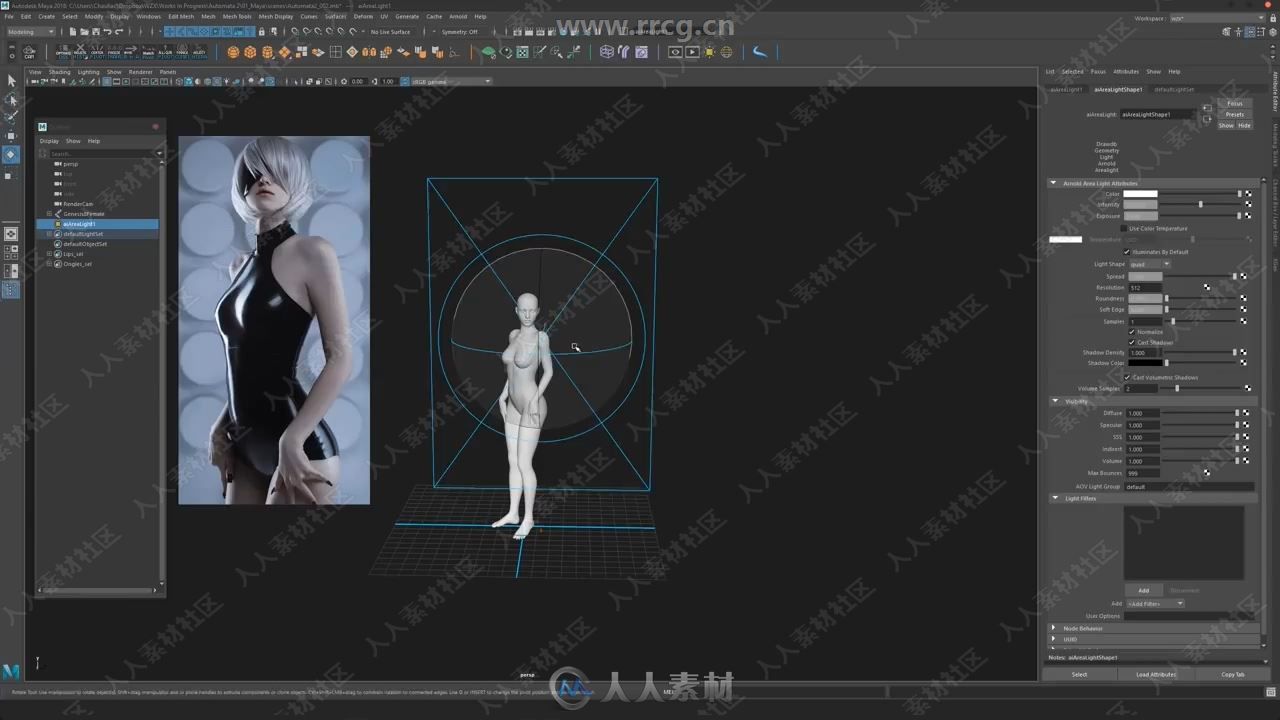The image size is (1280, 720).
Task: Click the Redo arrow icon
Action: tap(118, 32)
